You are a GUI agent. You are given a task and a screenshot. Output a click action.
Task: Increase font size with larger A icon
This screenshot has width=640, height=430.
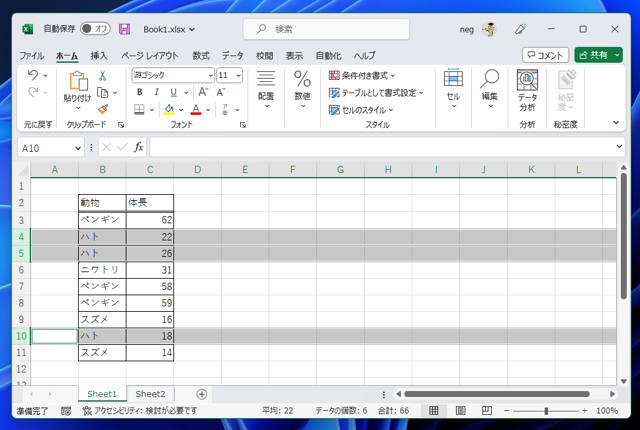[203, 92]
